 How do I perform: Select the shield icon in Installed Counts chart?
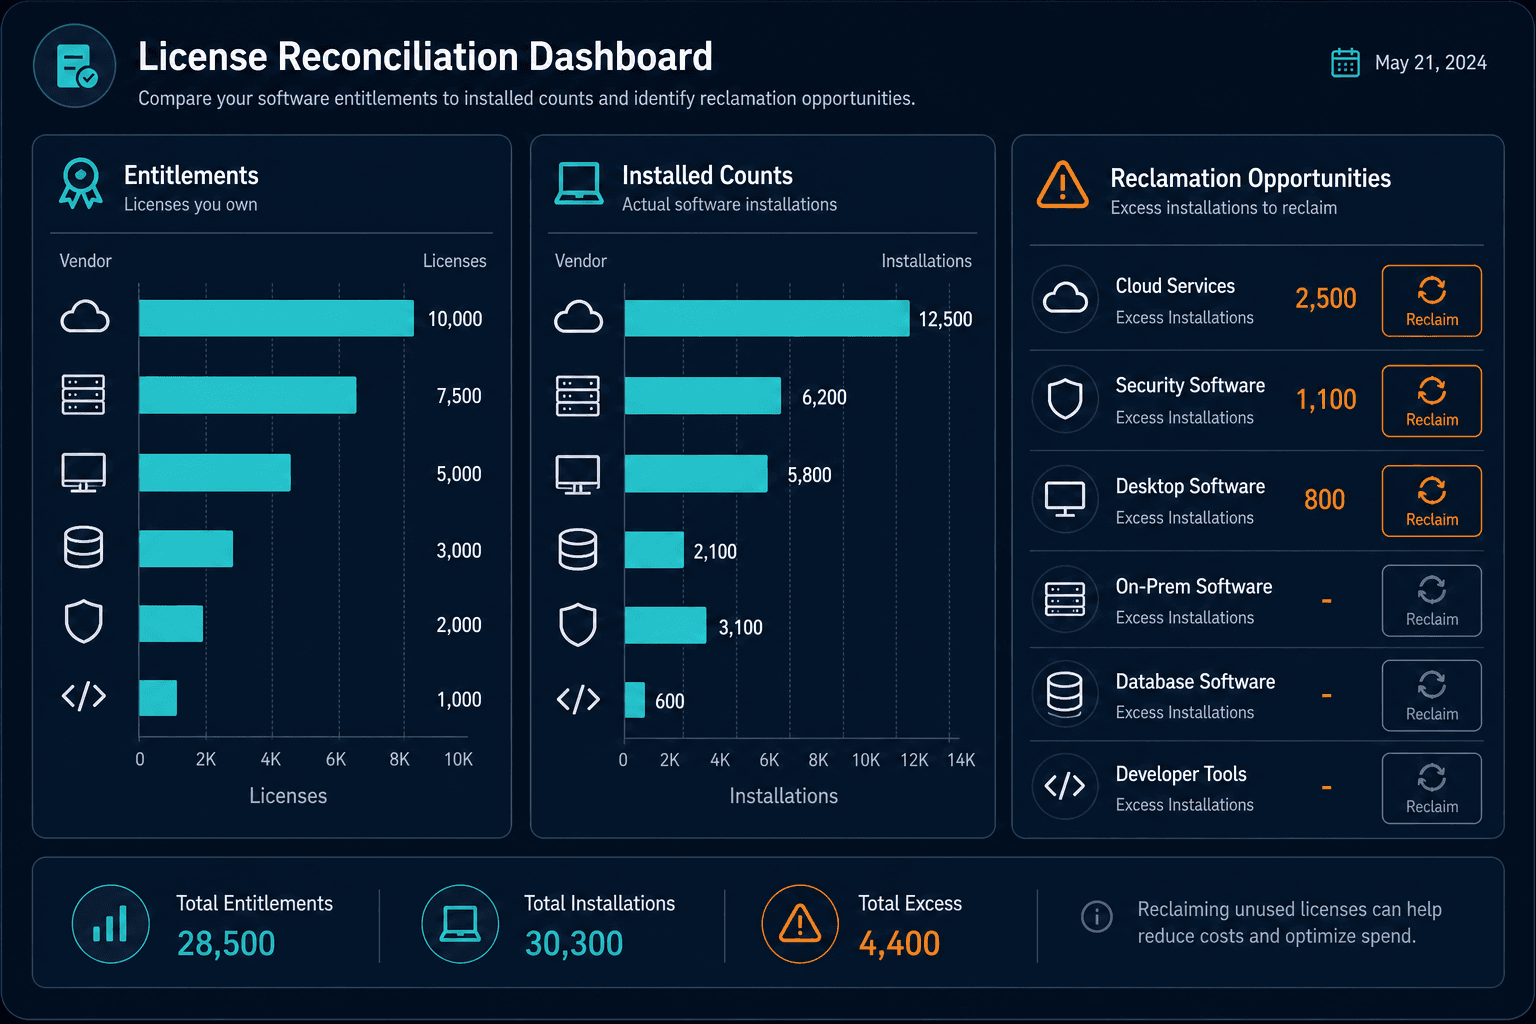[578, 625]
